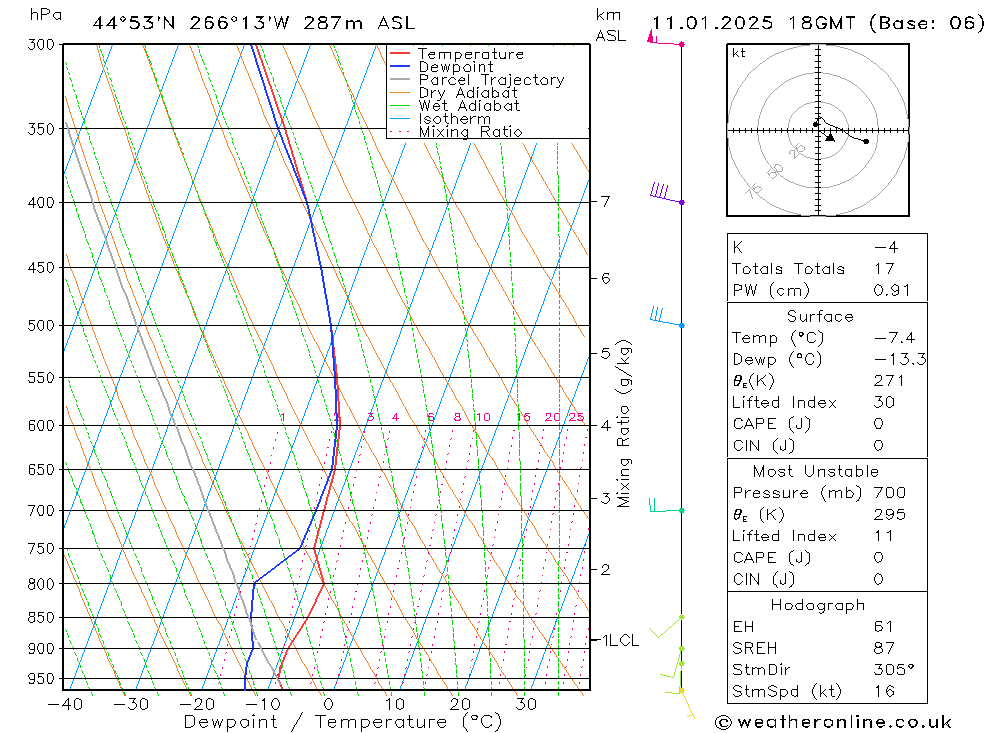
Task: Click the kt label in hodograph
Action: [739, 52]
